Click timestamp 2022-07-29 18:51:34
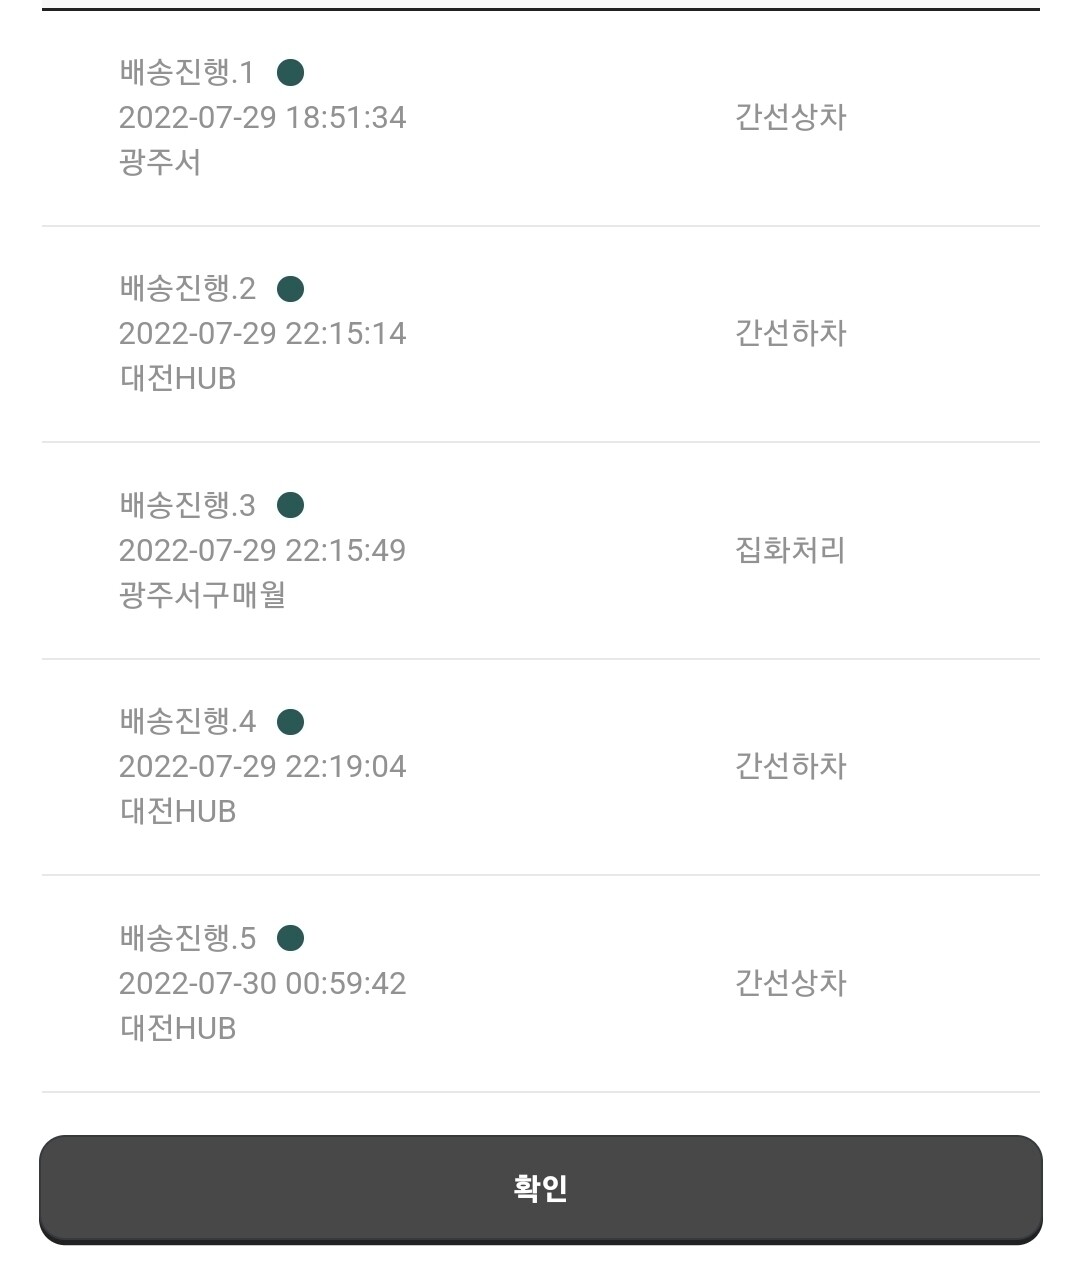 tap(262, 117)
